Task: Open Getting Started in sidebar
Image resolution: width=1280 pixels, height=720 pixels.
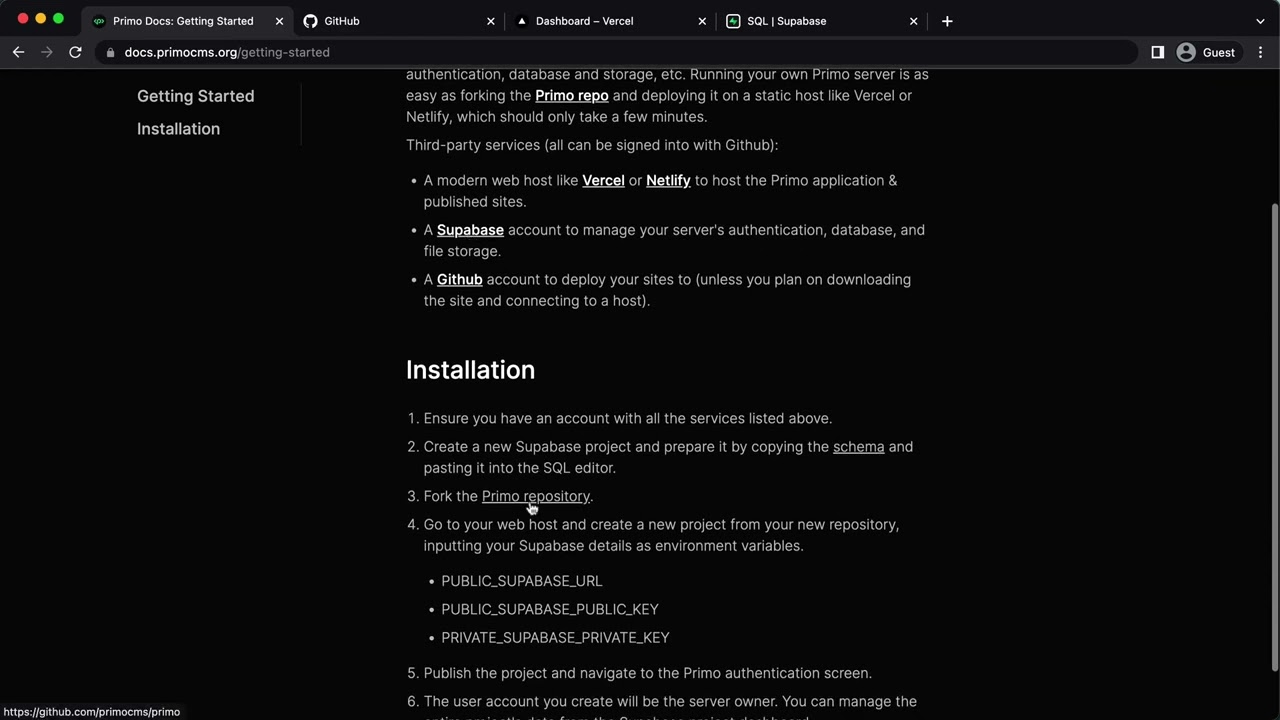Action: click(x=196, y=96)
